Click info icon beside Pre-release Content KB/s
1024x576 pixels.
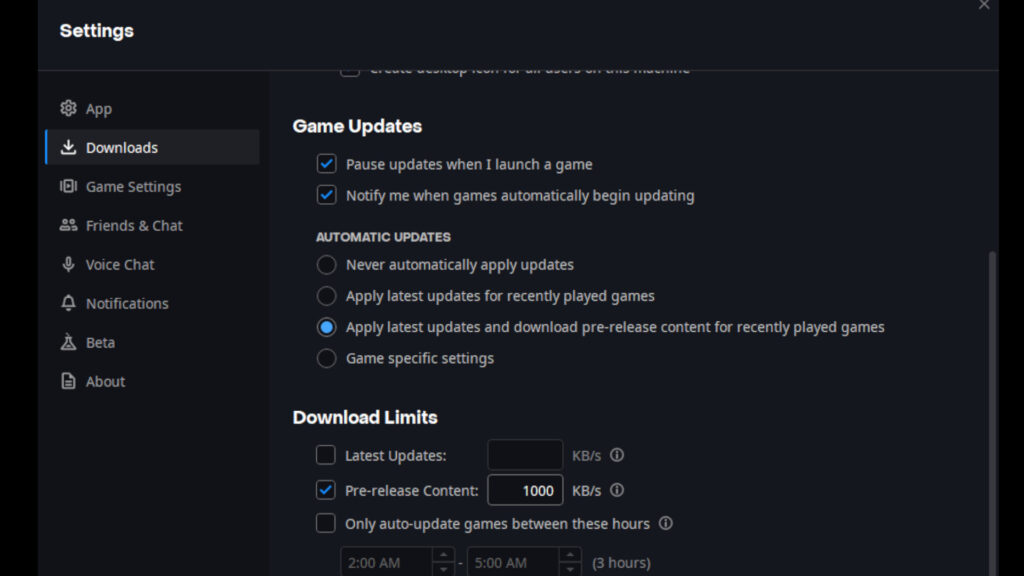click(x=617, y=490)
